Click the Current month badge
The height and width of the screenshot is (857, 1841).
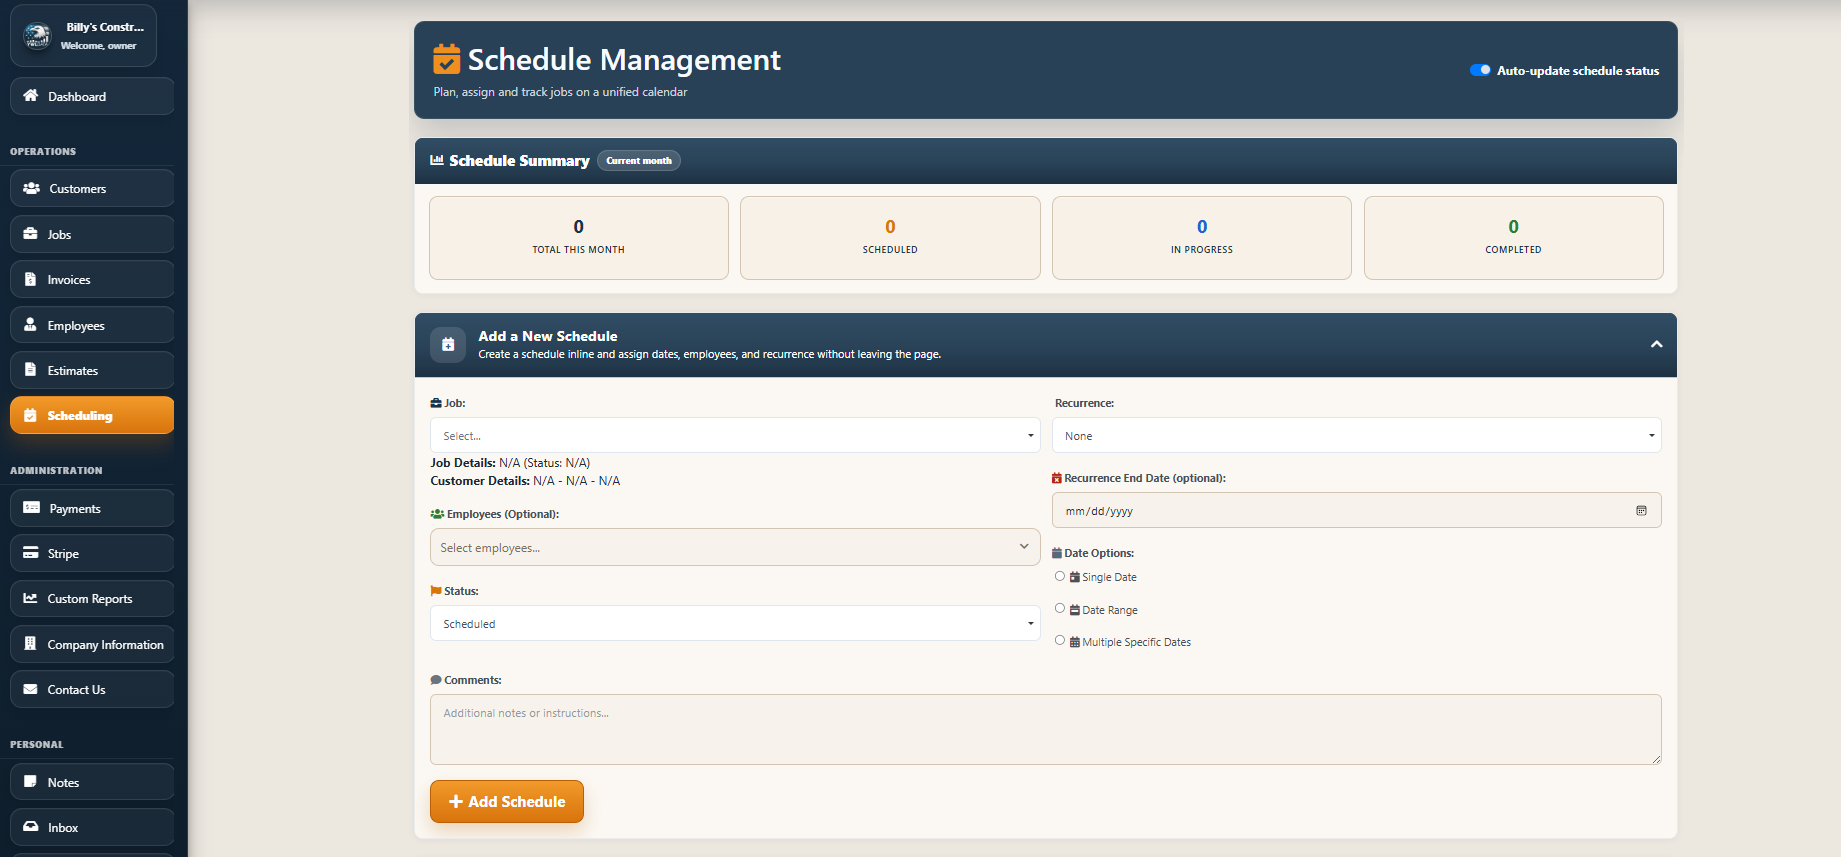(639, 160)
